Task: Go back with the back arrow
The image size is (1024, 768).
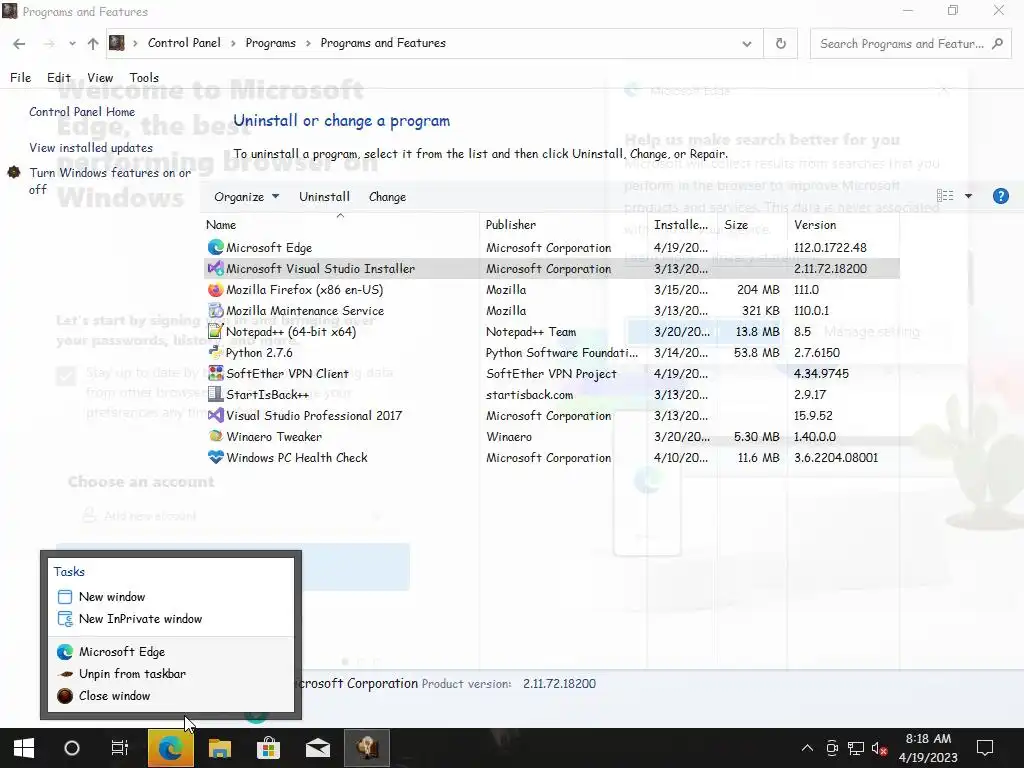Action: pos(19,44)
